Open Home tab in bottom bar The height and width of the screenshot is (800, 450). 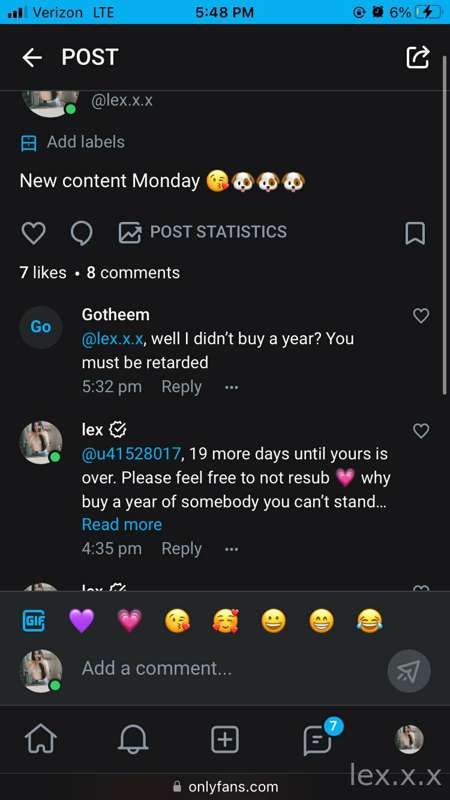pos(40,739)
